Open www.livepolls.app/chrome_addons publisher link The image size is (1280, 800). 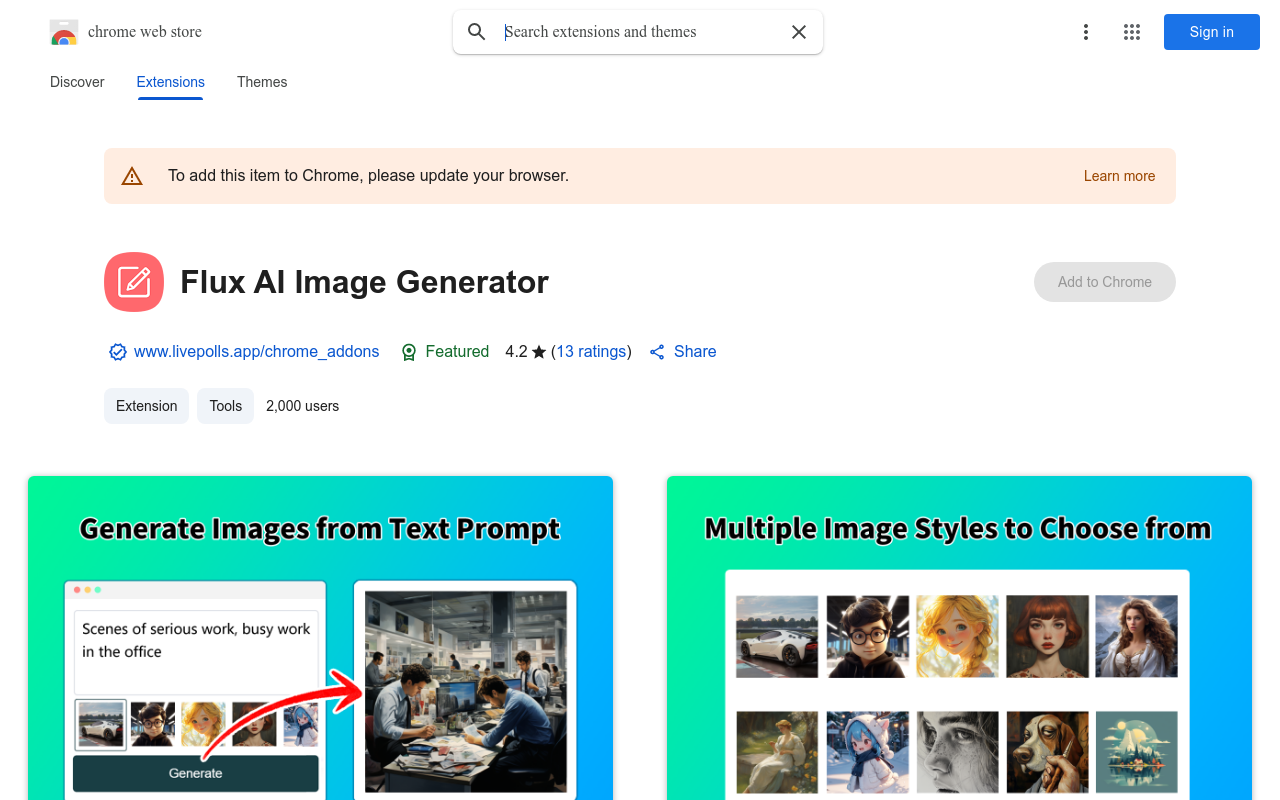pyautogui.click(x=257, y=352)
